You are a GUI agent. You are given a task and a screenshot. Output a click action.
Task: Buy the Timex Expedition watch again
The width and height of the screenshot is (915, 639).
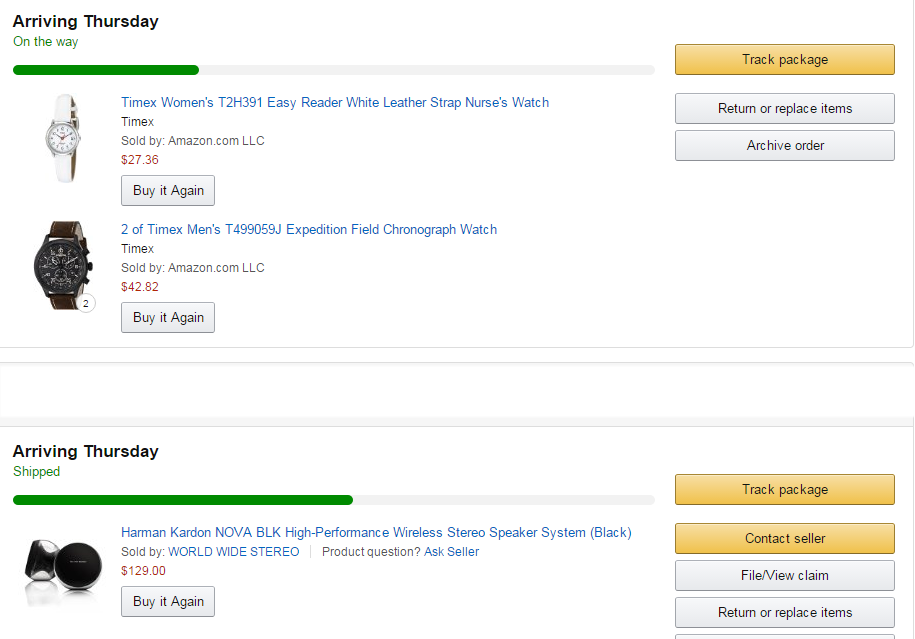click(168, 317)
